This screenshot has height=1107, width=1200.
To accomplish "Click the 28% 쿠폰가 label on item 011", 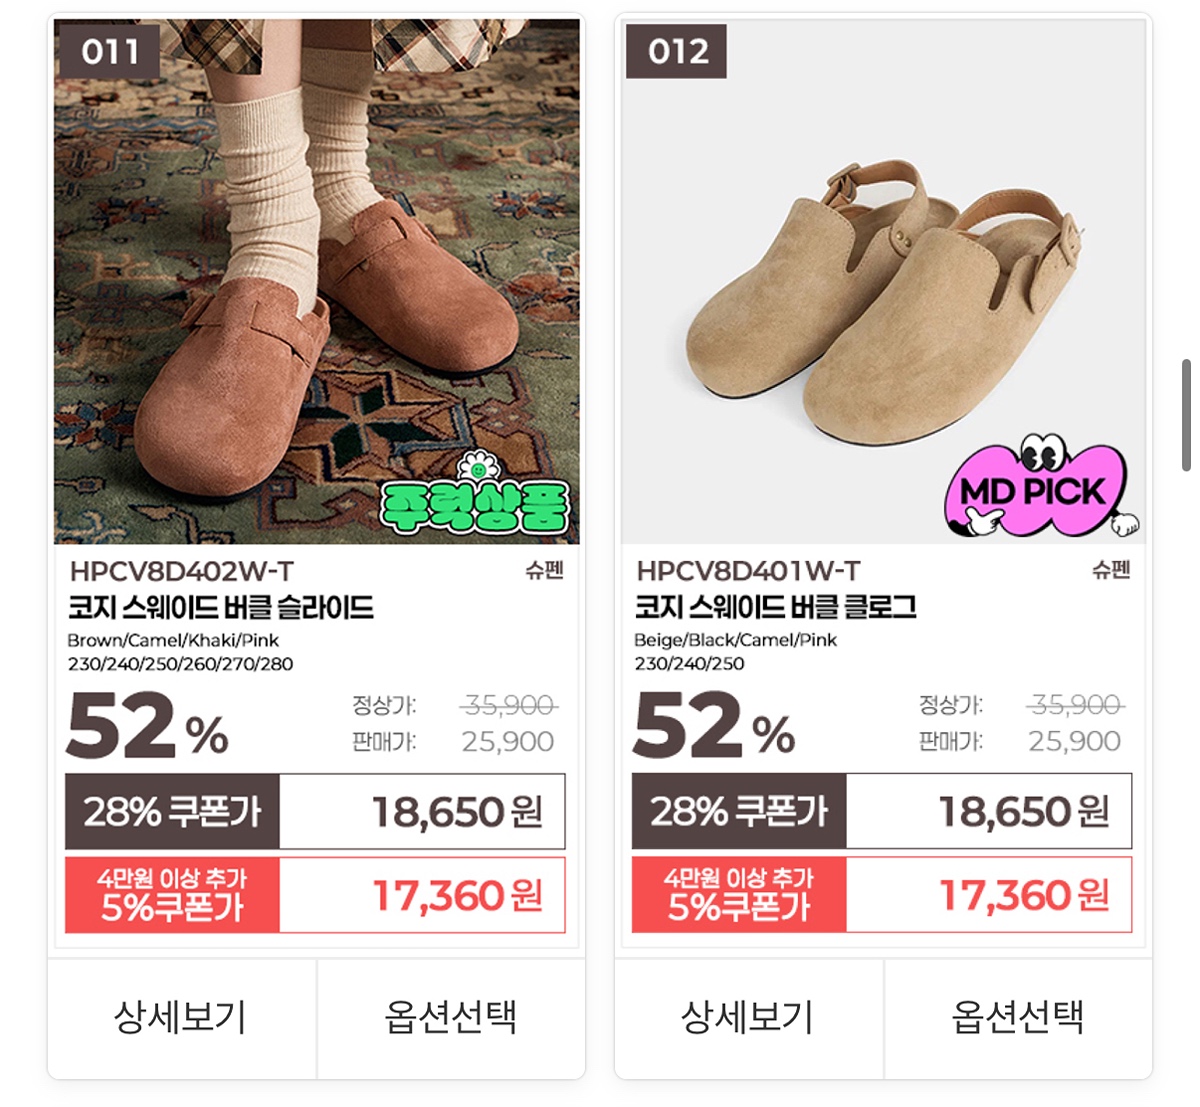I will click(x=172, y=811).
